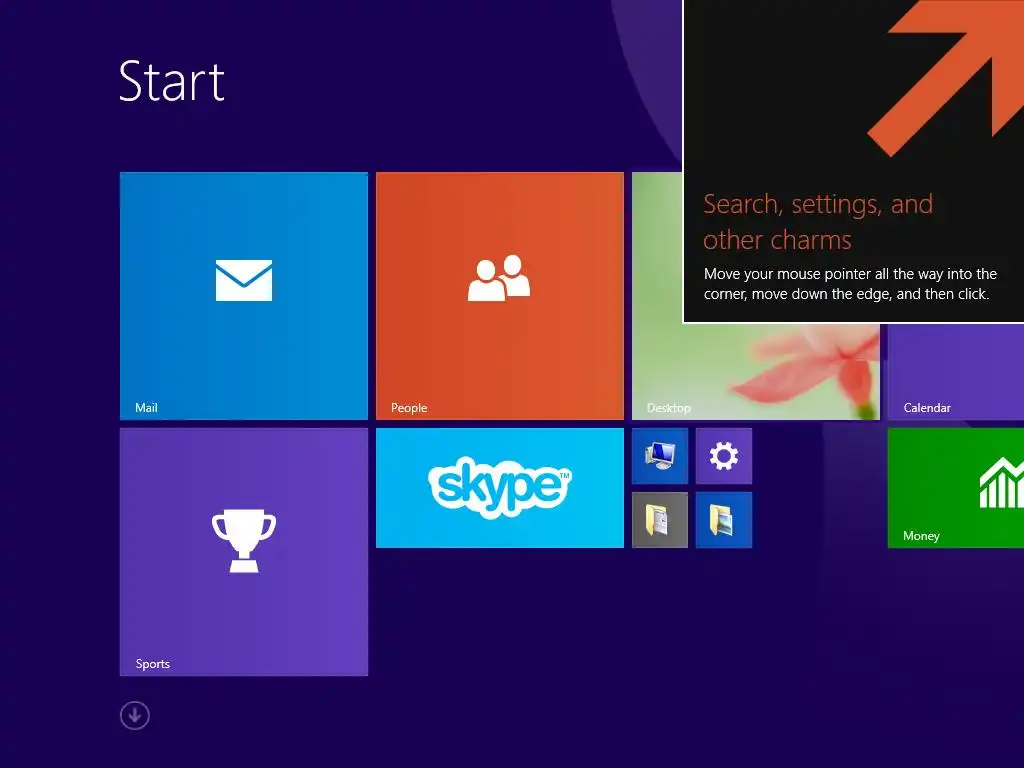Open the Money tile
Screen dimensions: 1024x768
[955, 488]
